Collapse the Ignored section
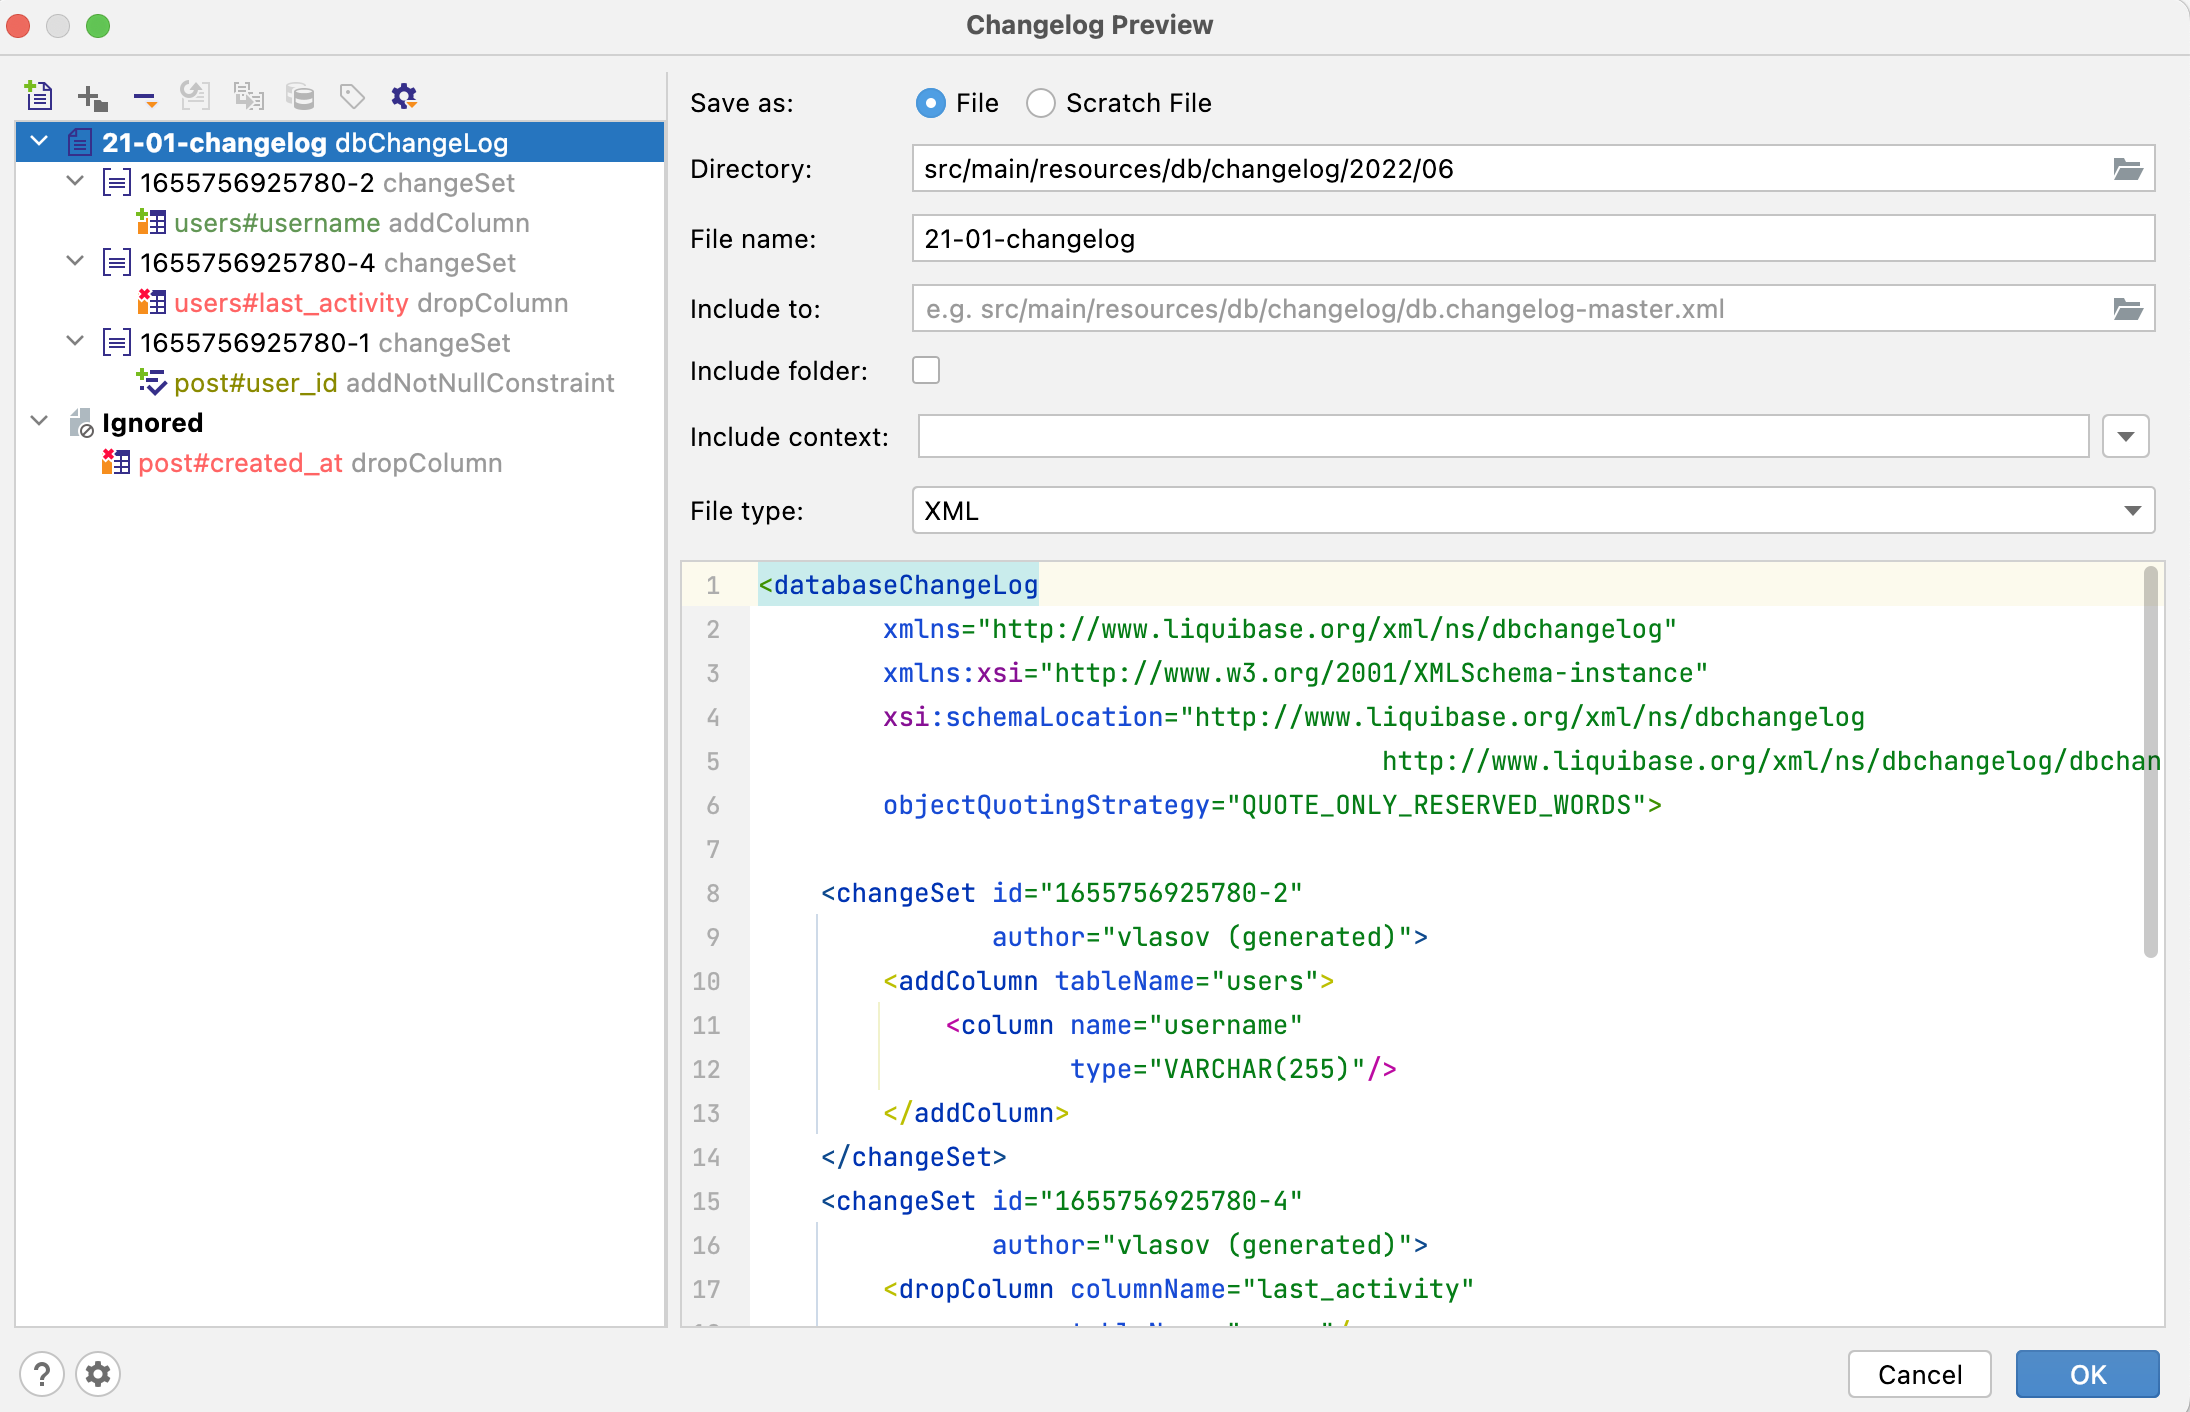The height and width of the screenshot is (1412, 2190). tap(39, 421)
